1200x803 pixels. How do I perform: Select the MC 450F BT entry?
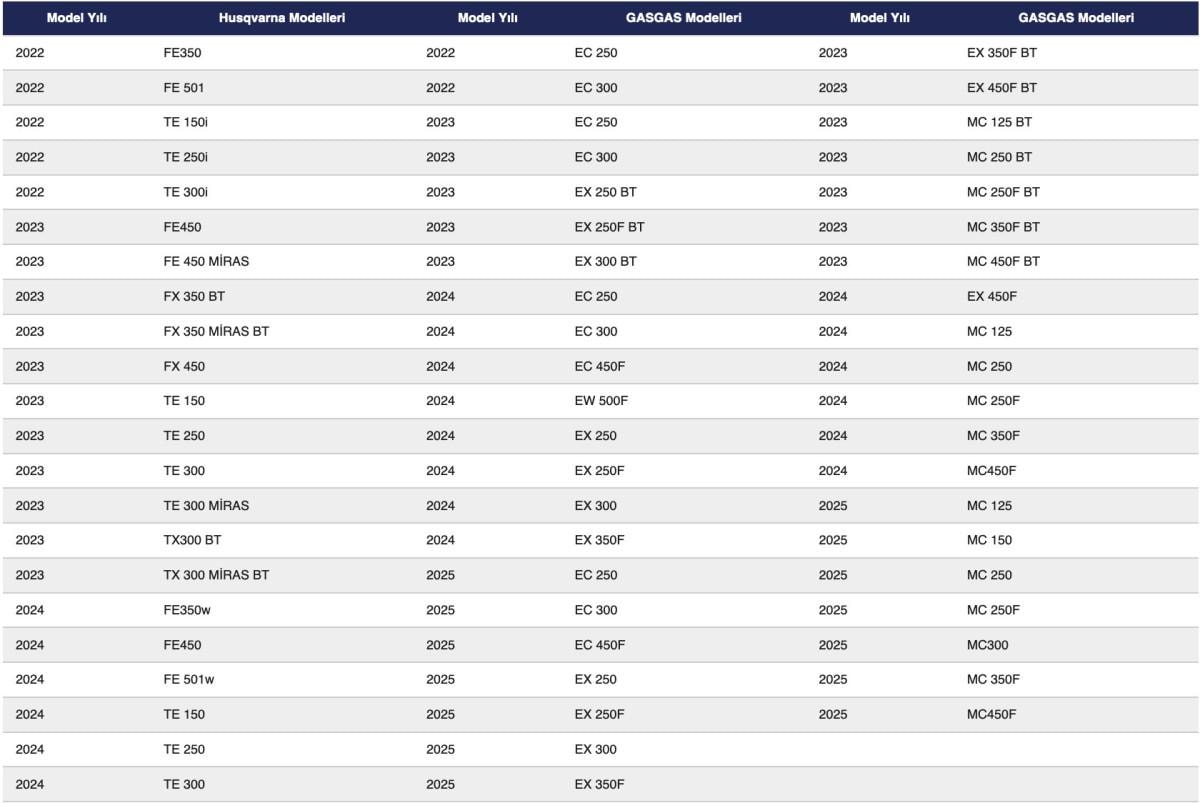click(x=1003, y=262)
